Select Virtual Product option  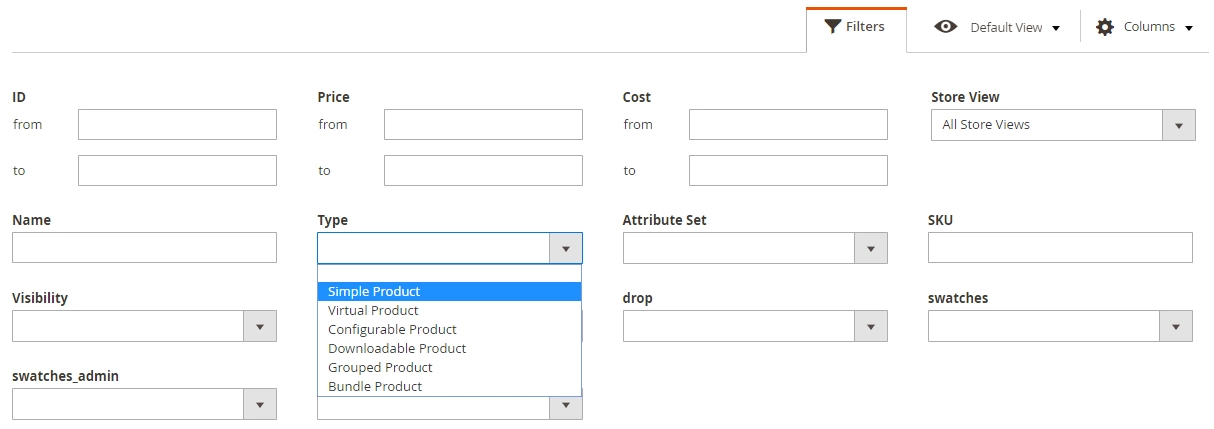(x=450, y=311)
